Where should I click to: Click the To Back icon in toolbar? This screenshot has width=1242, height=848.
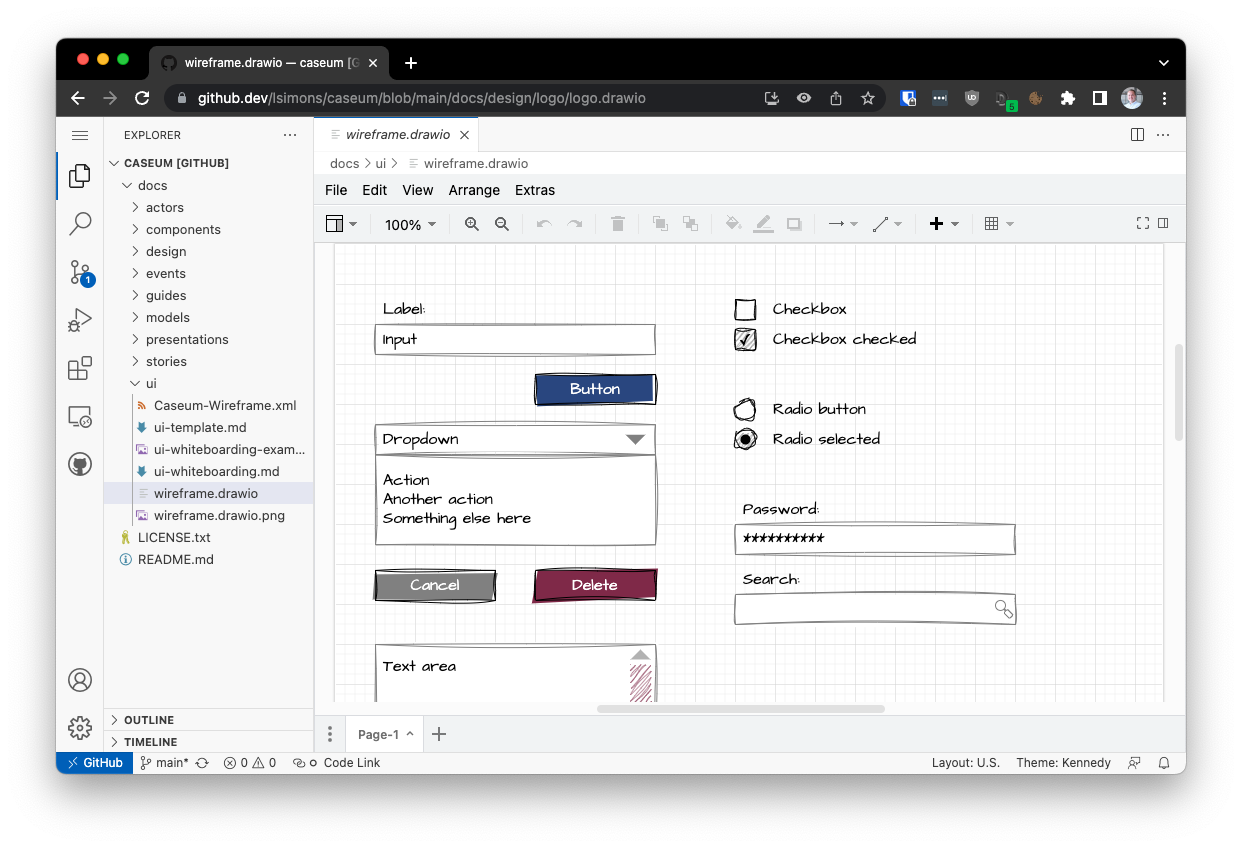[690, 224]
